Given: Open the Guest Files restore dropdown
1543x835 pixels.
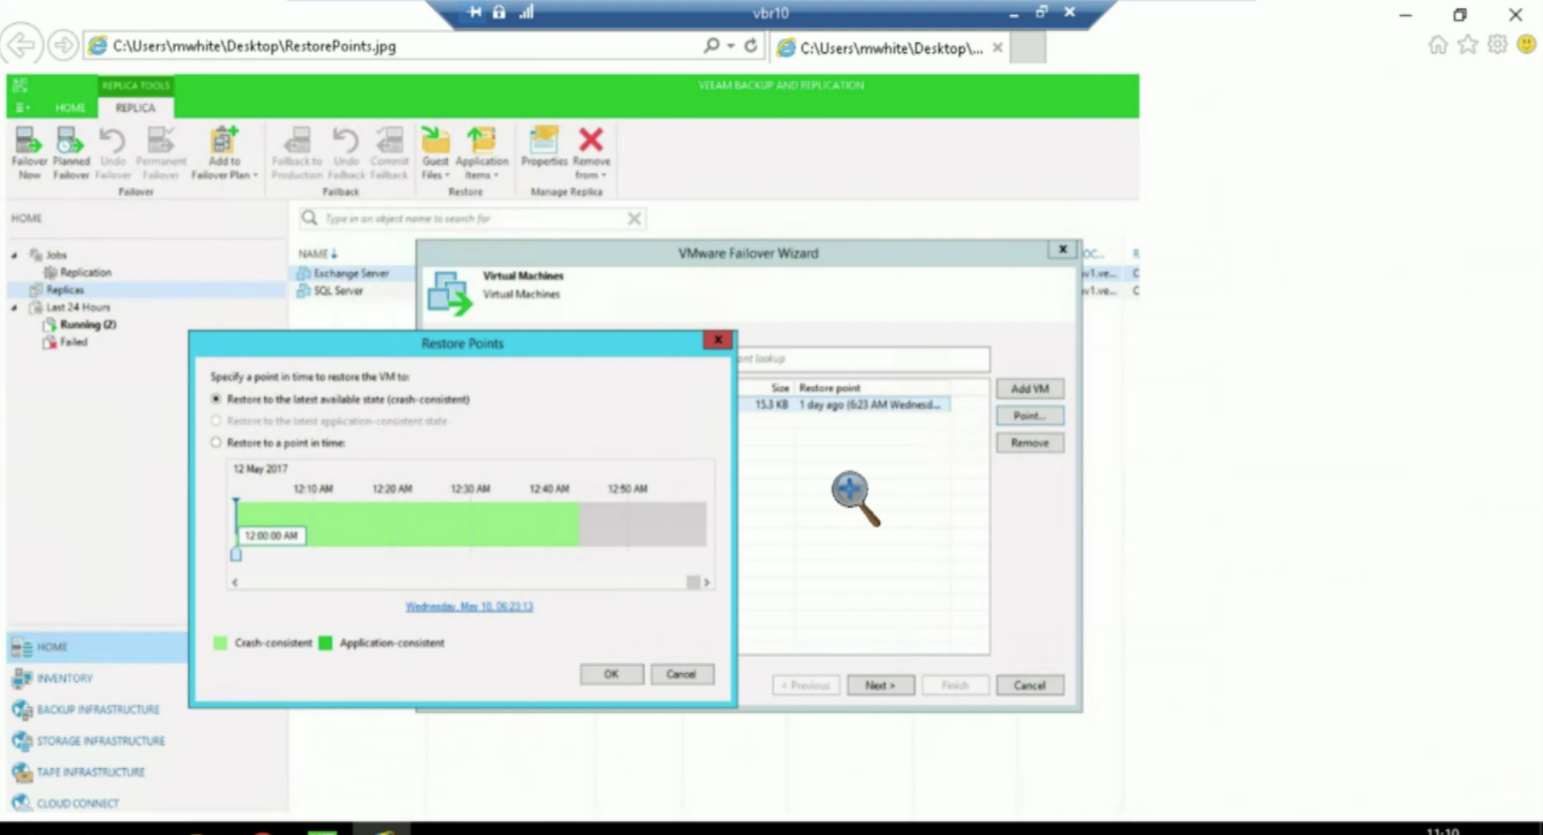Looking at the screenshot, I should click(435, 153).
